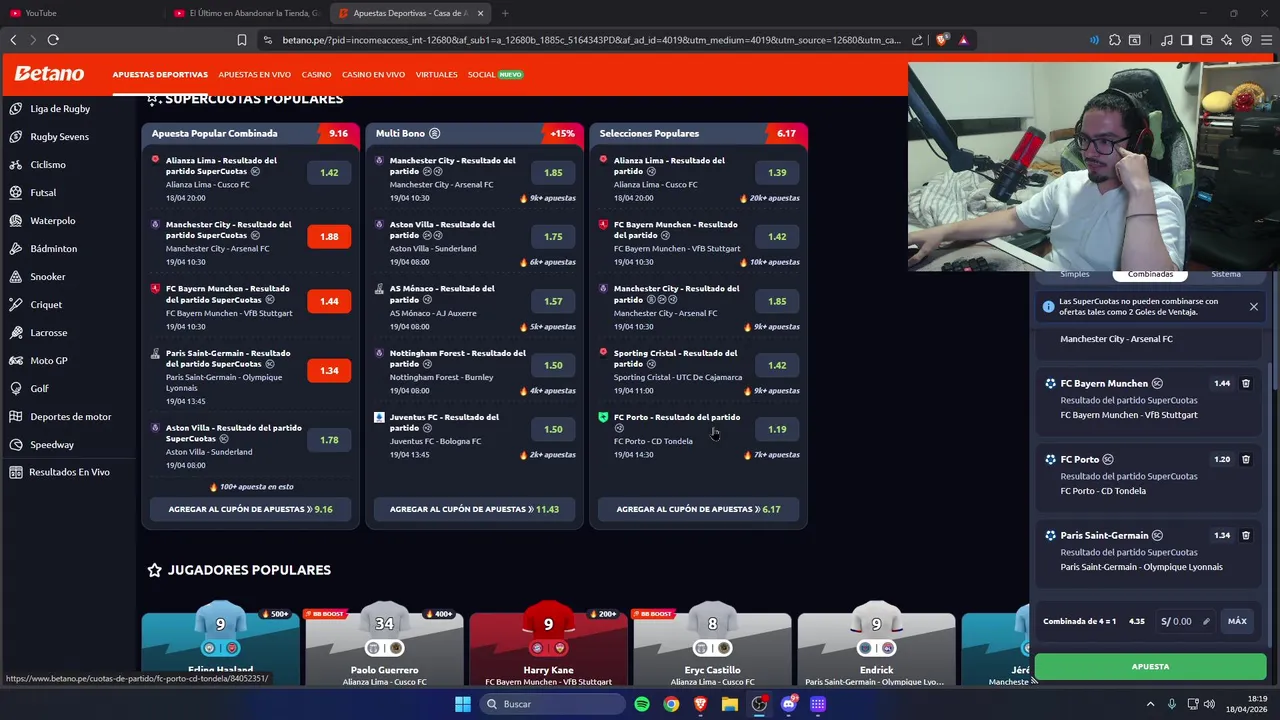Open Rugby Sevens in the sidebar
The height and width of the screenshot is (720, 1280).
point(59,136)
